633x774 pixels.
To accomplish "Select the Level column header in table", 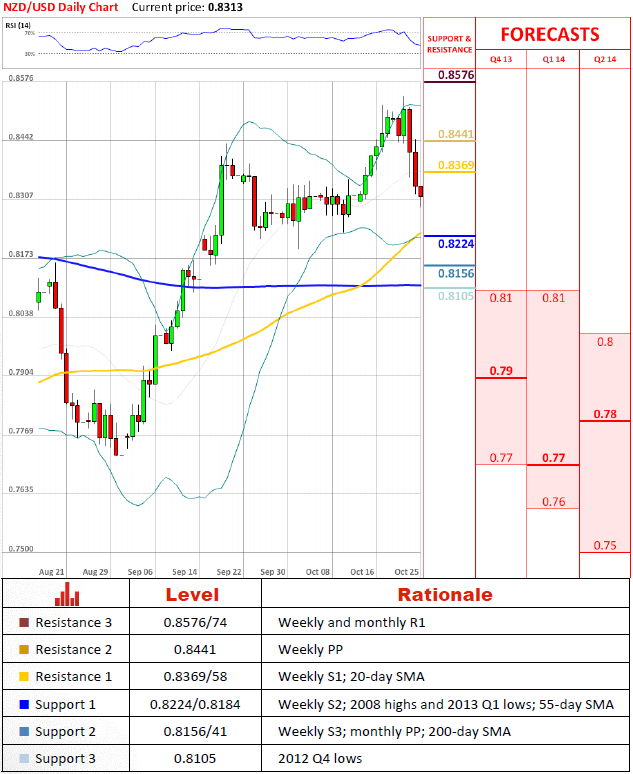I will coord(191,595).
